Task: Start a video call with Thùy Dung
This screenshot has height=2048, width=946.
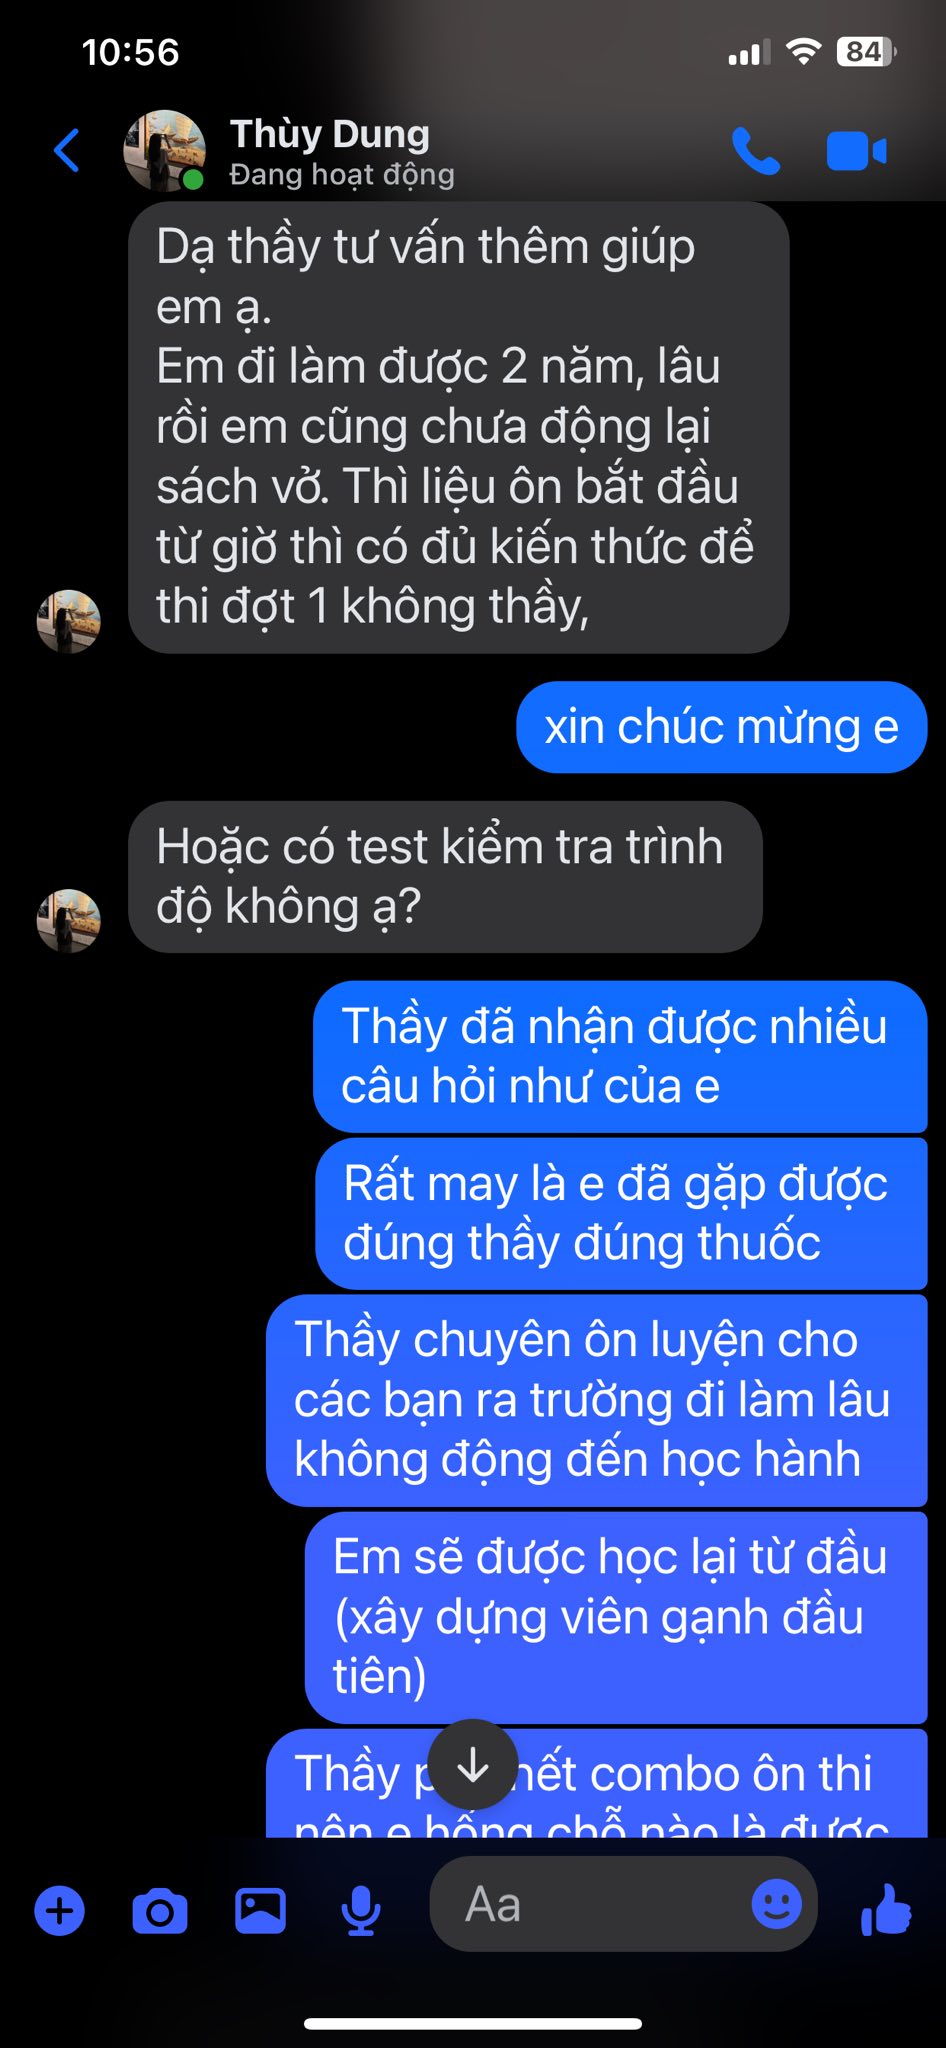Action: click(x=856, y=152)
